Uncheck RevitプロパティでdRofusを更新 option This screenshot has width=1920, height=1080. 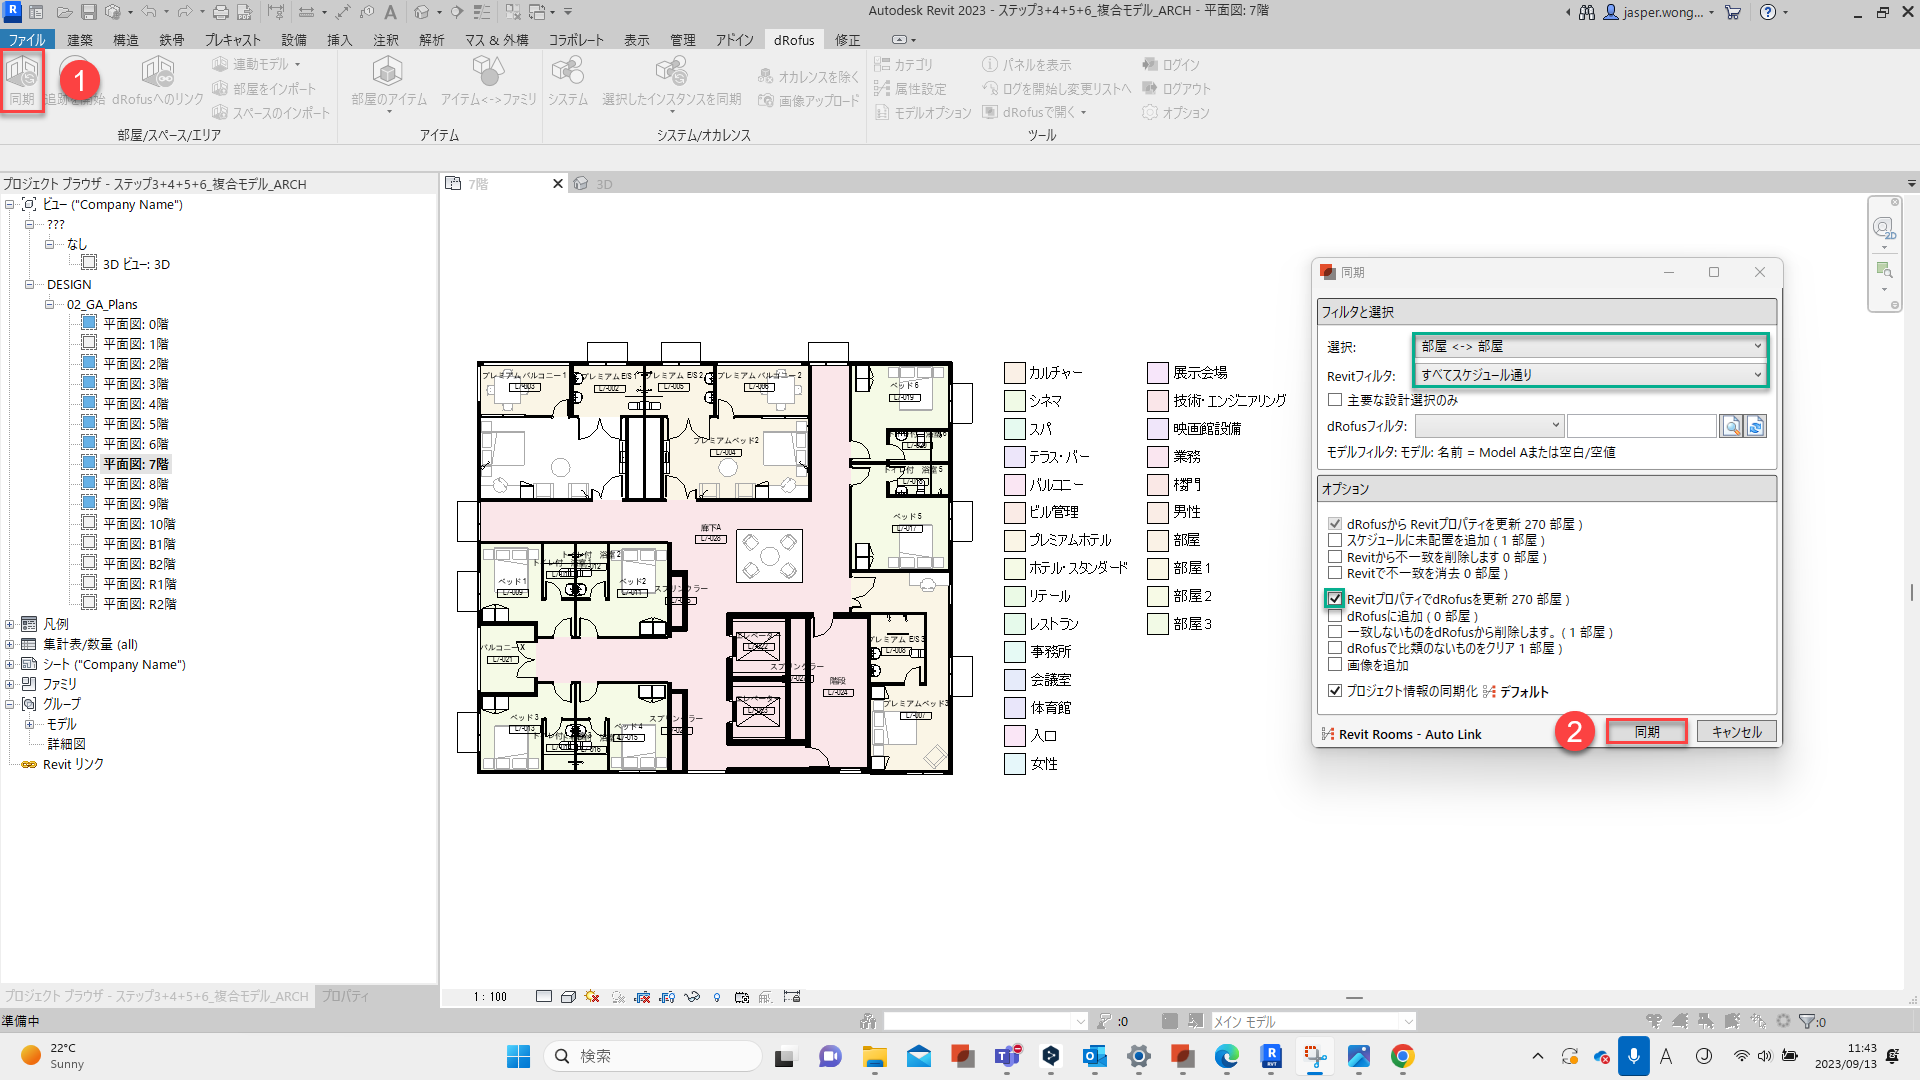1335,599
